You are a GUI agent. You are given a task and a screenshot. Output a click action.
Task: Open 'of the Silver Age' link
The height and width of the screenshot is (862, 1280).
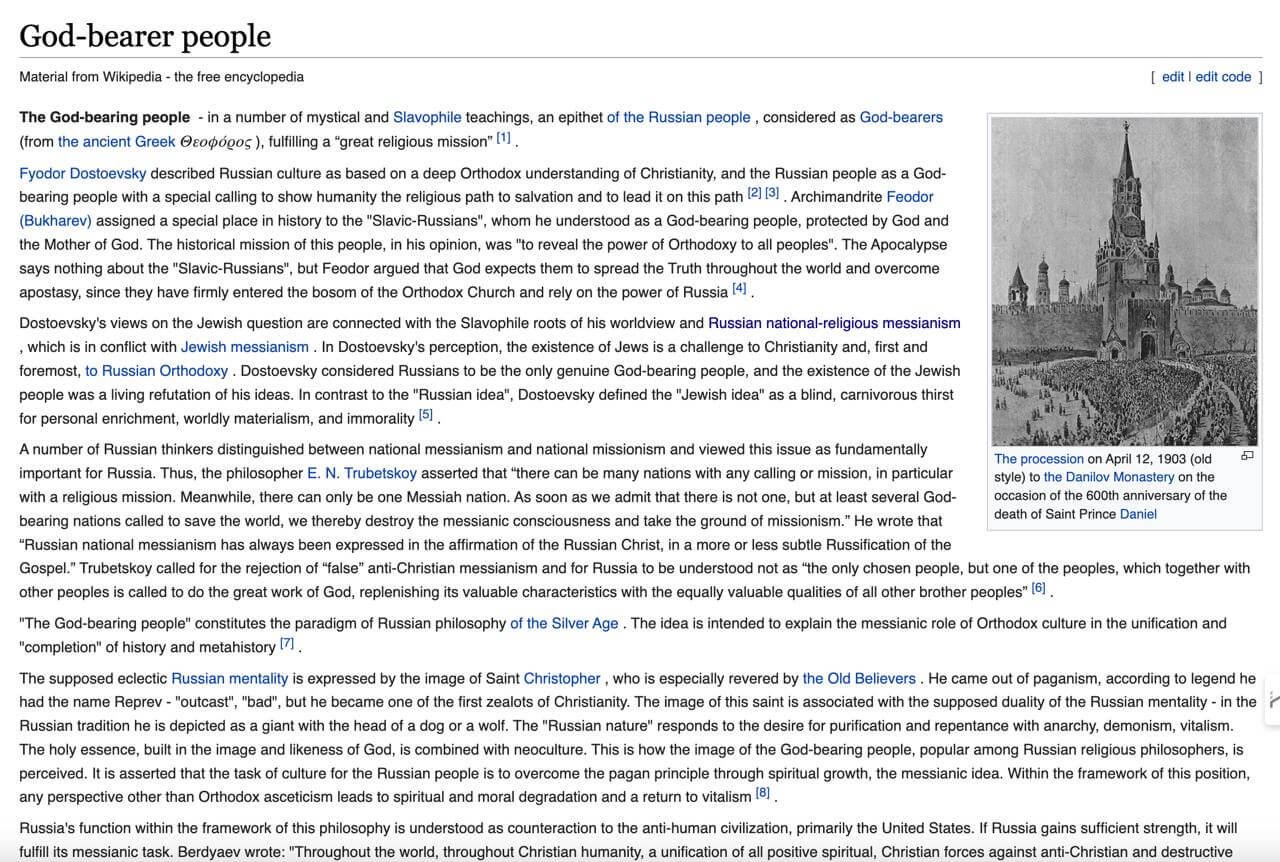tap(564, 623)
